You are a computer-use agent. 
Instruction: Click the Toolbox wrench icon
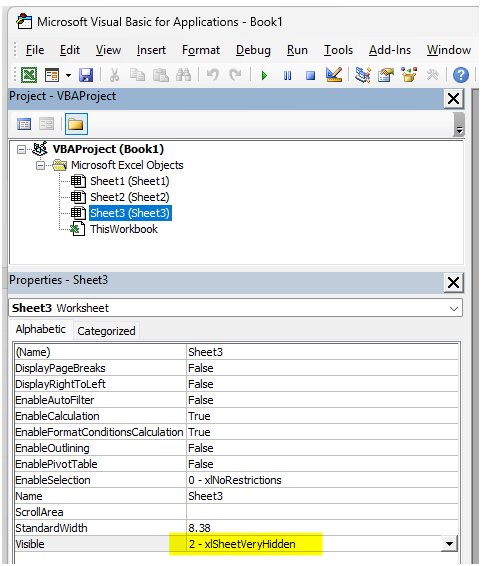432,75
